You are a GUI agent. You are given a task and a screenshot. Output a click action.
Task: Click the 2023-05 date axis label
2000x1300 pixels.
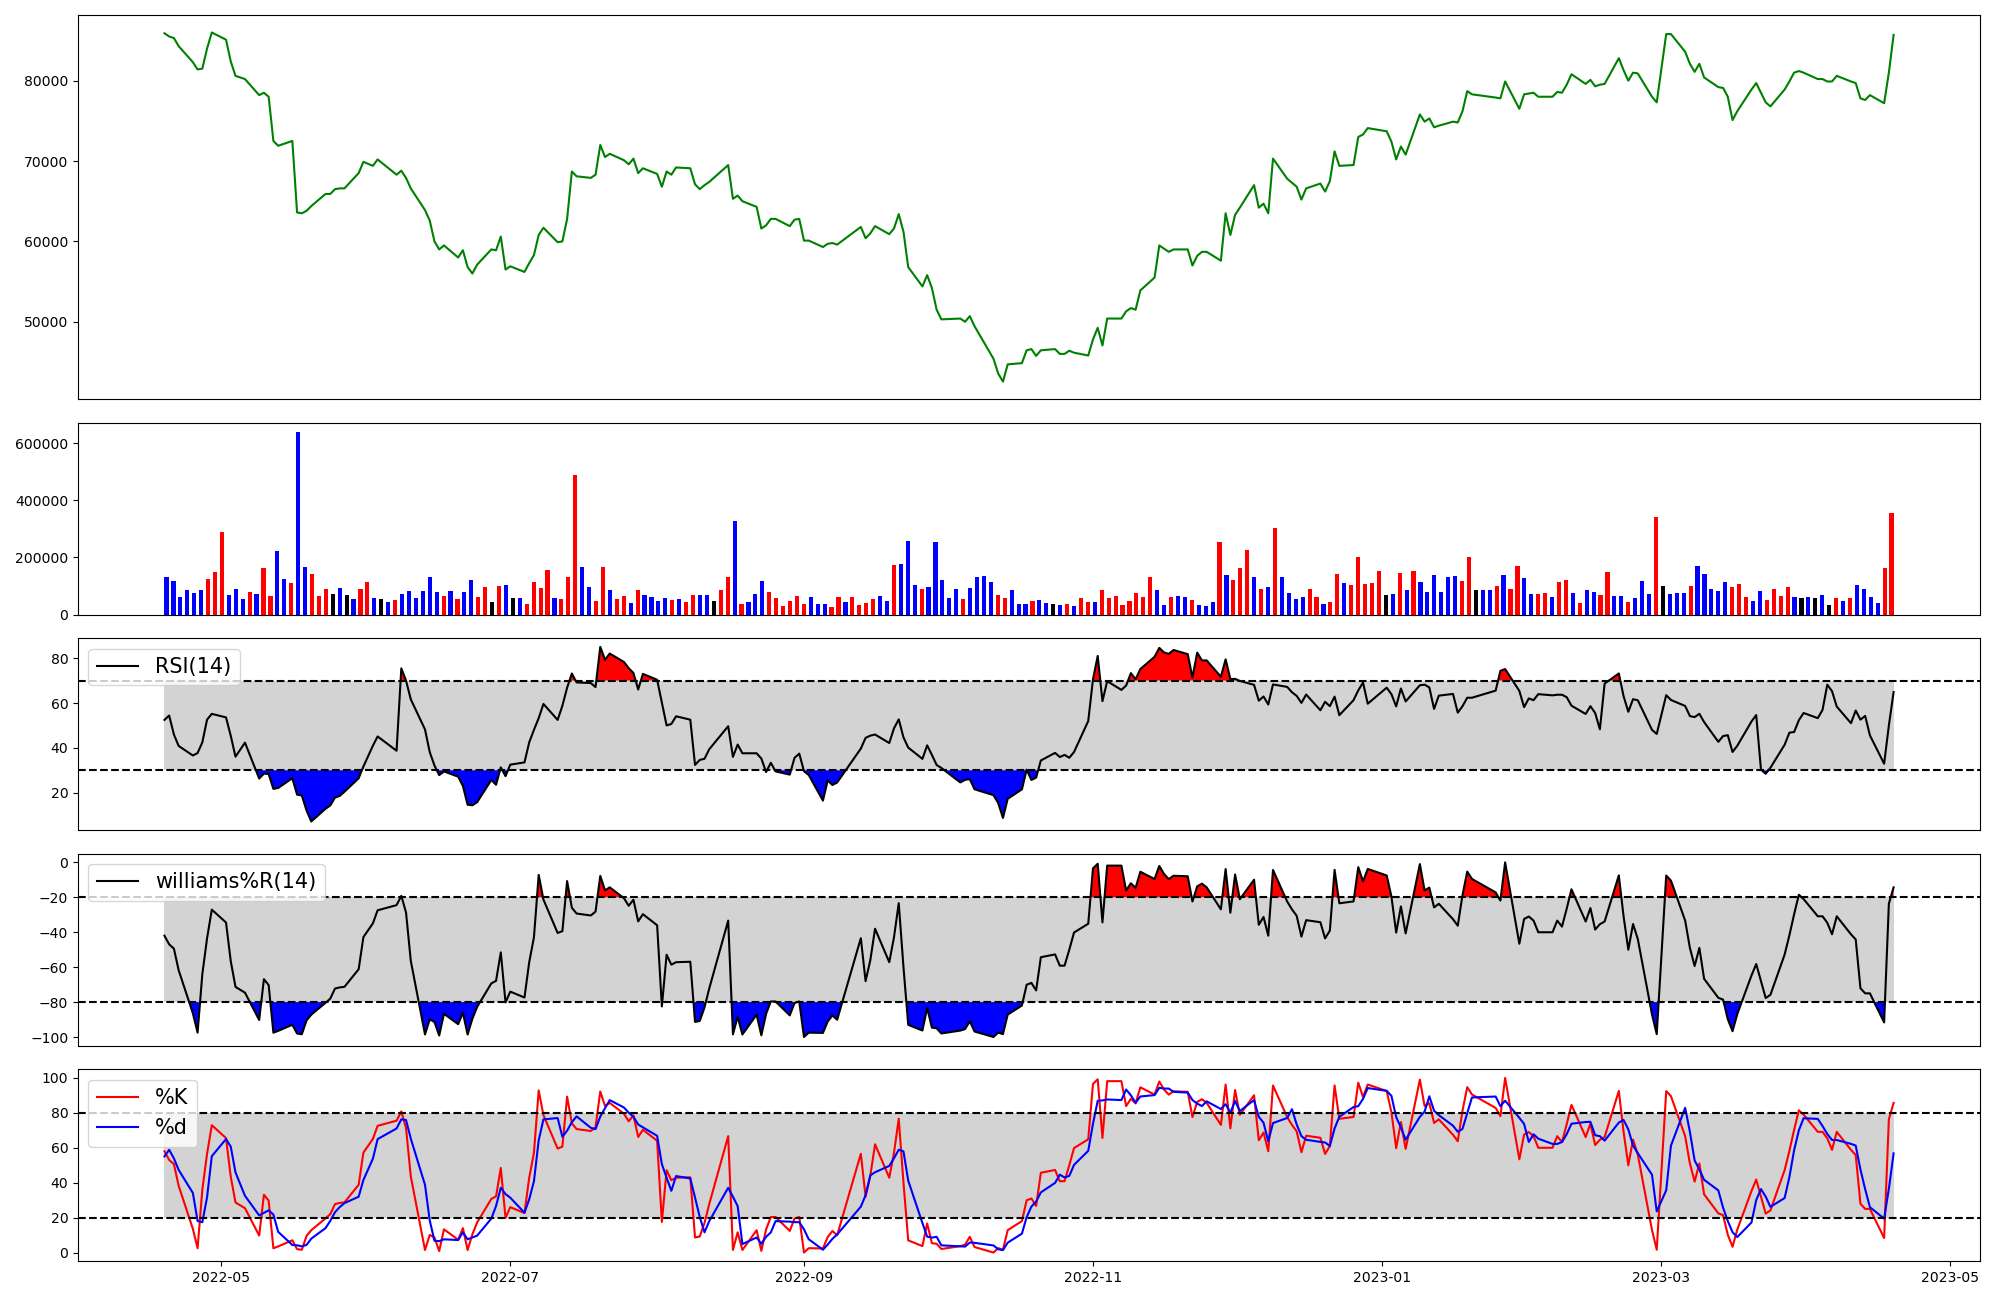coord(1950,1277)
